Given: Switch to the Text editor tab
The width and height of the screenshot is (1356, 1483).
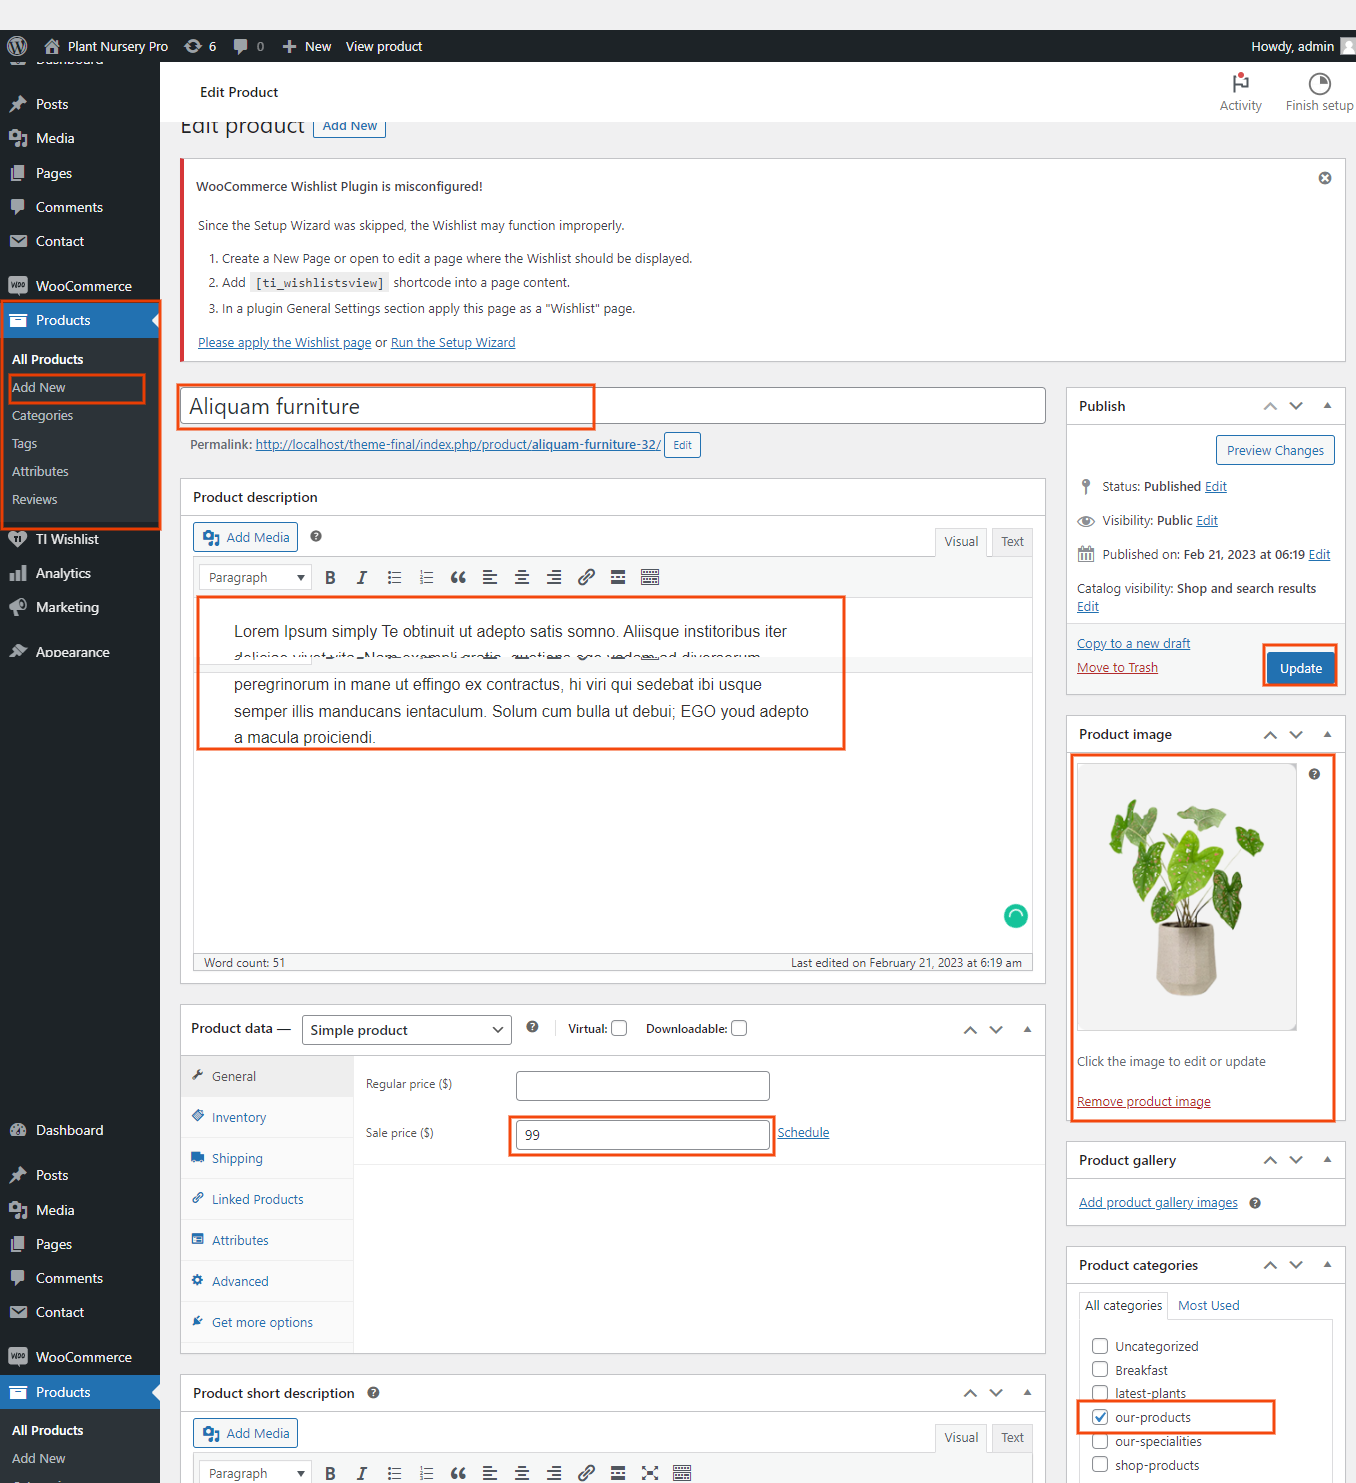Looking at the screenshot, I should tap(1012, 542).
